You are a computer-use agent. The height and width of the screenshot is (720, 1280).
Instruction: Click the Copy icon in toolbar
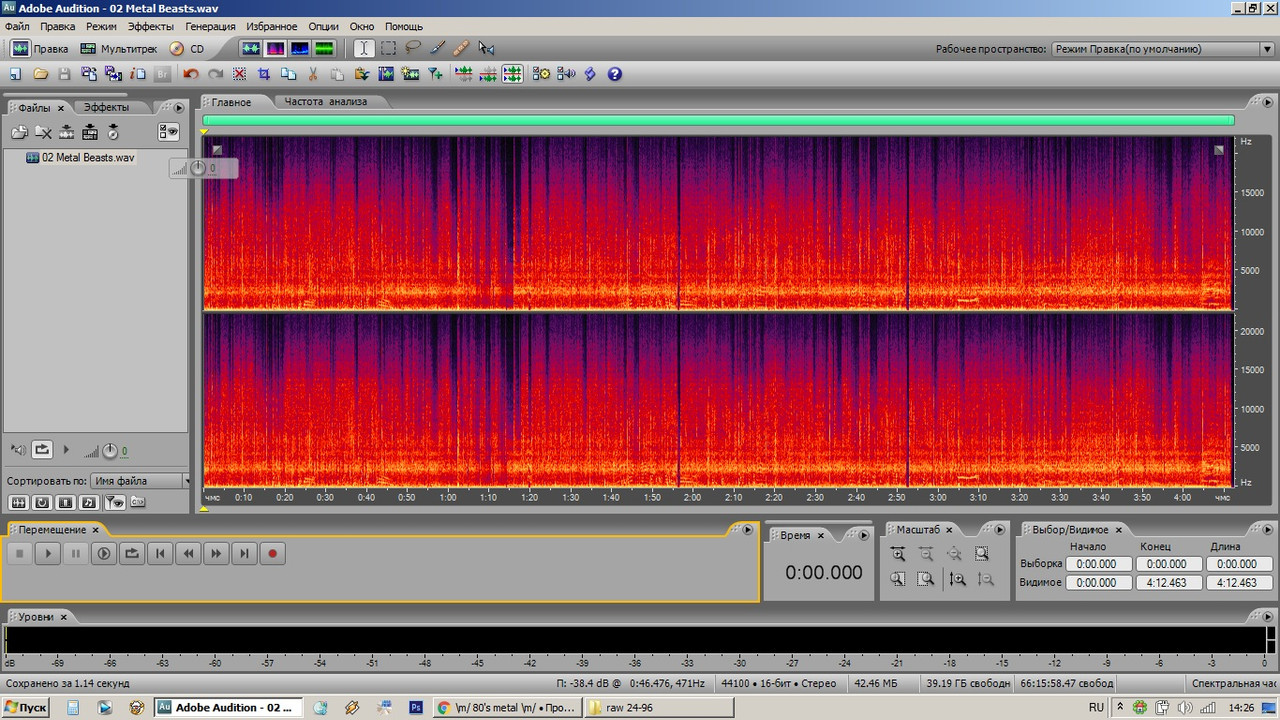click(x=289, y=74)
